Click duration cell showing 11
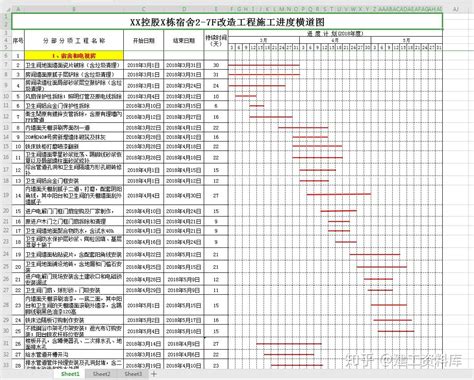The width and height of the screenshot is (474, 380). [216, 290]
